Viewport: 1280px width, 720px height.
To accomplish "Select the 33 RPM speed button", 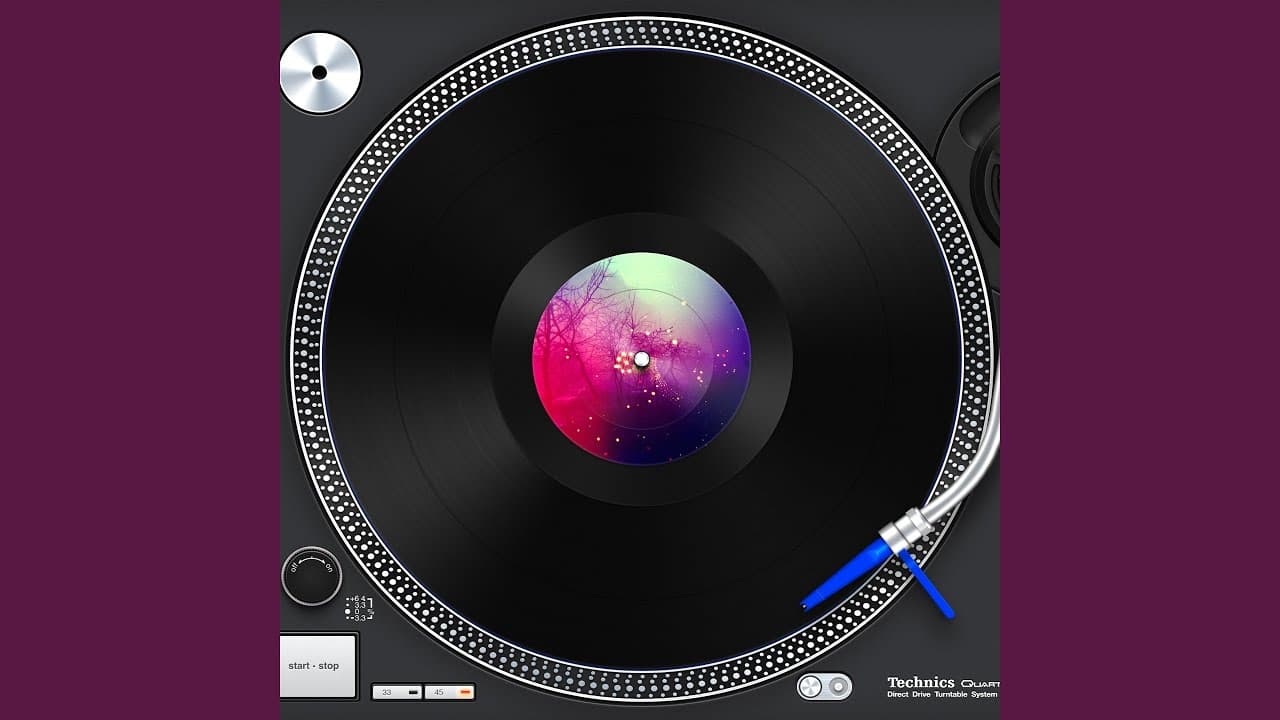I will pos(397,692).
